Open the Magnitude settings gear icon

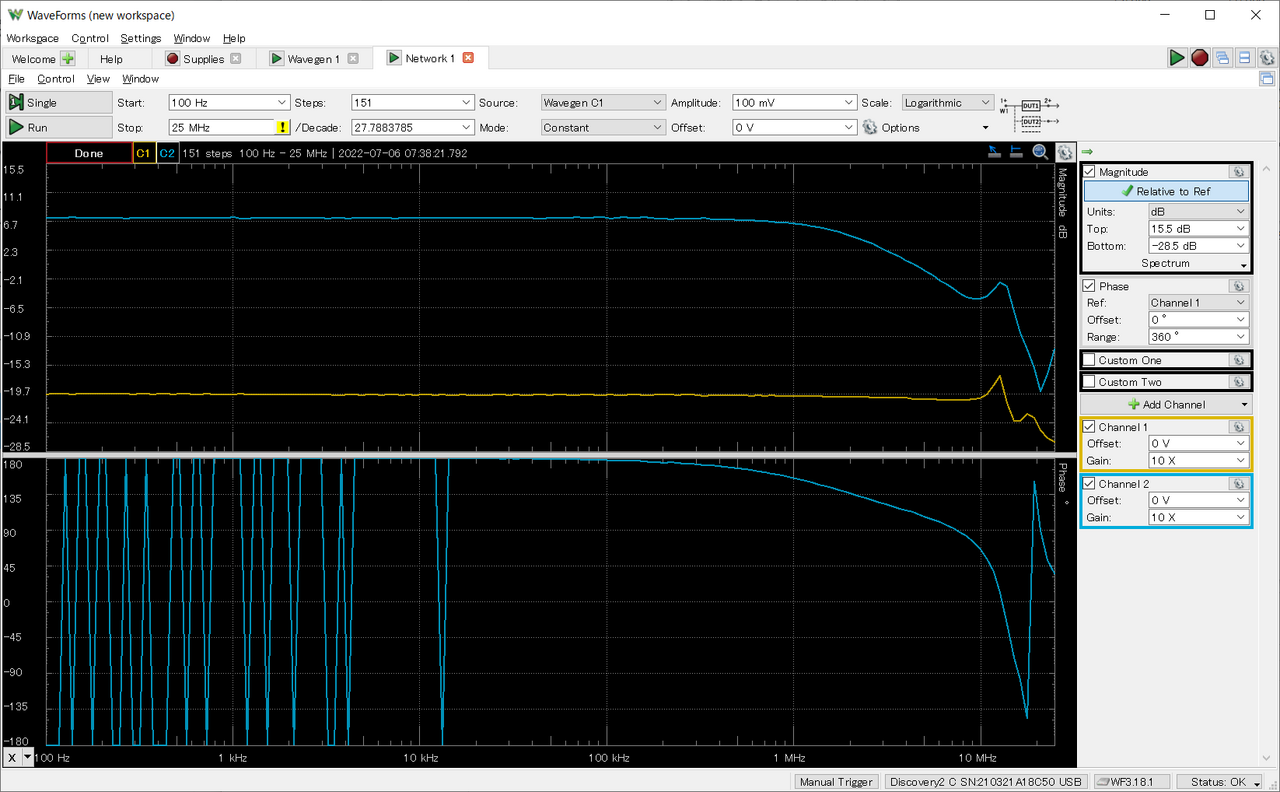tap(1237, 172)
